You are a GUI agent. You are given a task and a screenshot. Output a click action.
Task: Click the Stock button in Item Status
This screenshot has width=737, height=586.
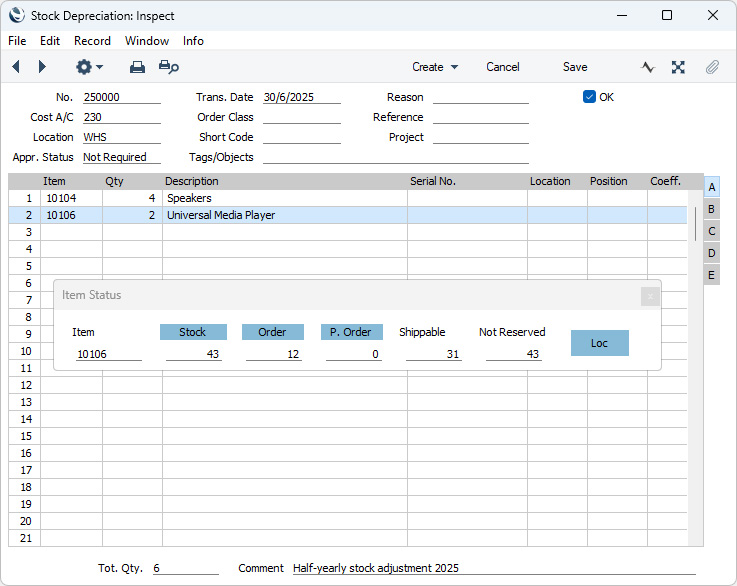pyautogui.click(x=193, y=332)
